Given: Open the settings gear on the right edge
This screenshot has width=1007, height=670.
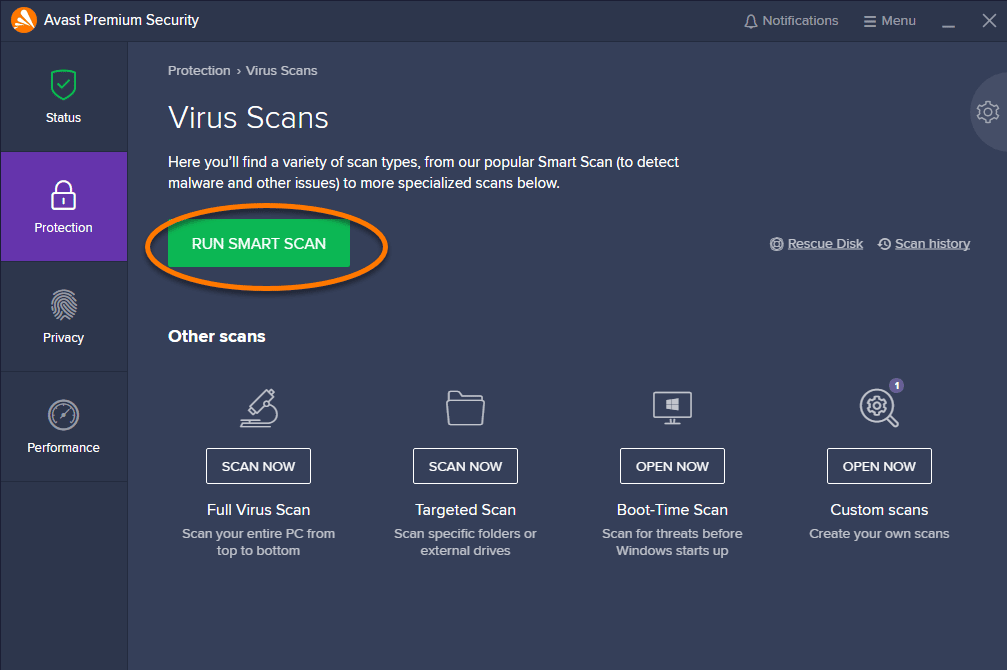Looking at the screenshot, I should pos(988,112).
